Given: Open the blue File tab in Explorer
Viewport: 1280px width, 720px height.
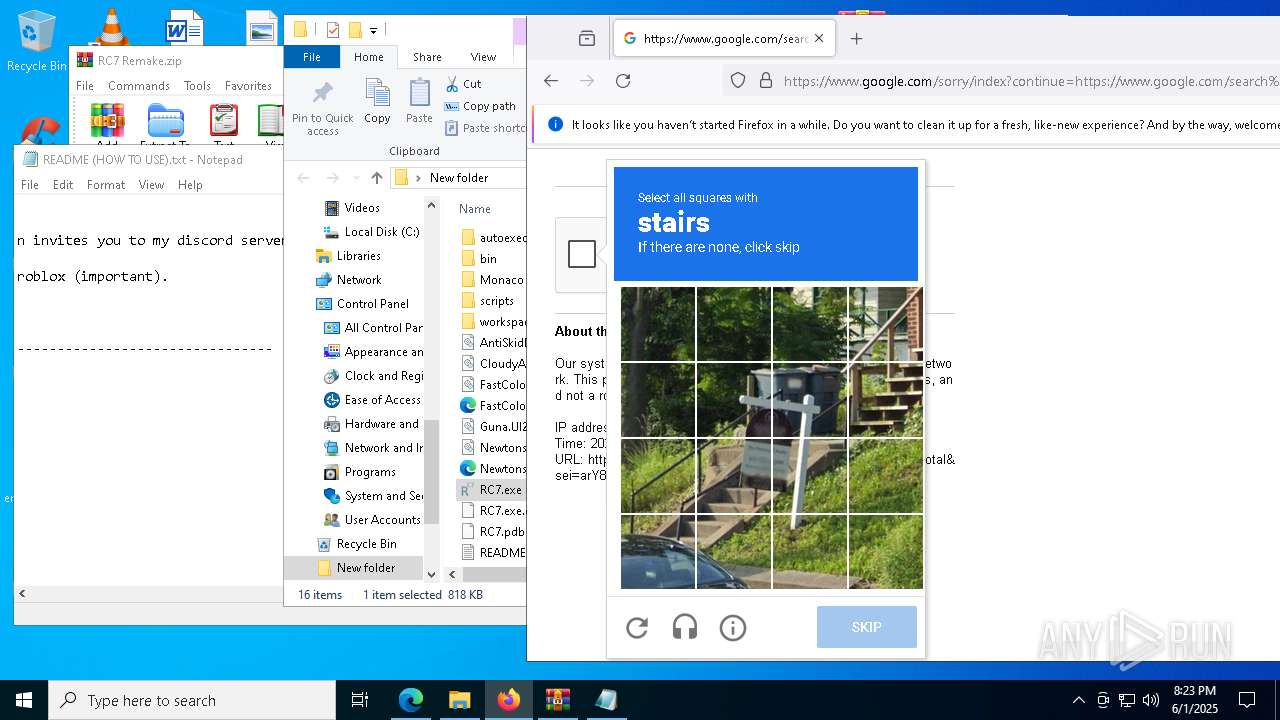Looking at the screenshot, I should [x=312, y=57].
